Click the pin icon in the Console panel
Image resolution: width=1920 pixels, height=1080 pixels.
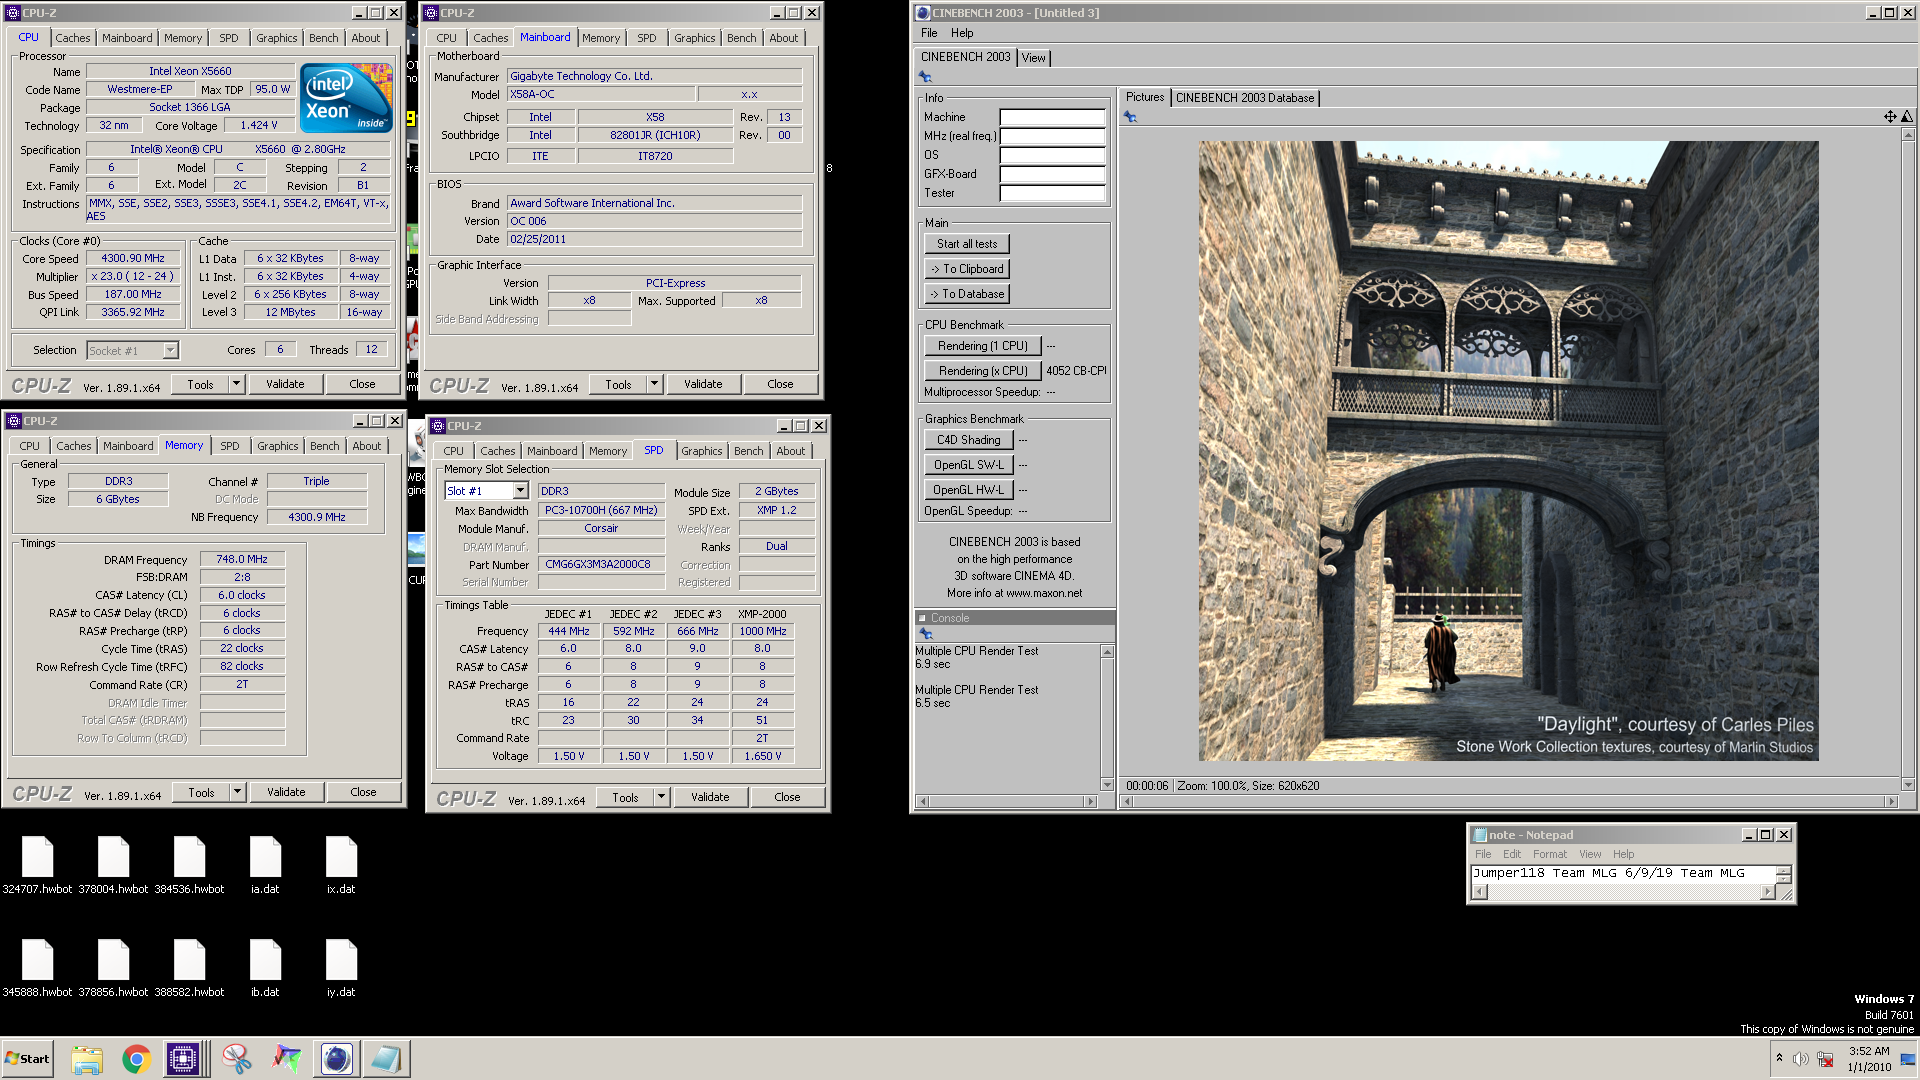pyautogui.click(x=926, y=634)
